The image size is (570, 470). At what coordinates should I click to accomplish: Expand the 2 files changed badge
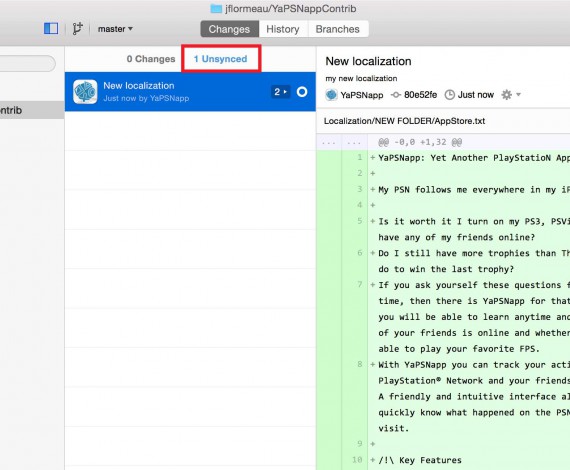click(x=280, y=92)
